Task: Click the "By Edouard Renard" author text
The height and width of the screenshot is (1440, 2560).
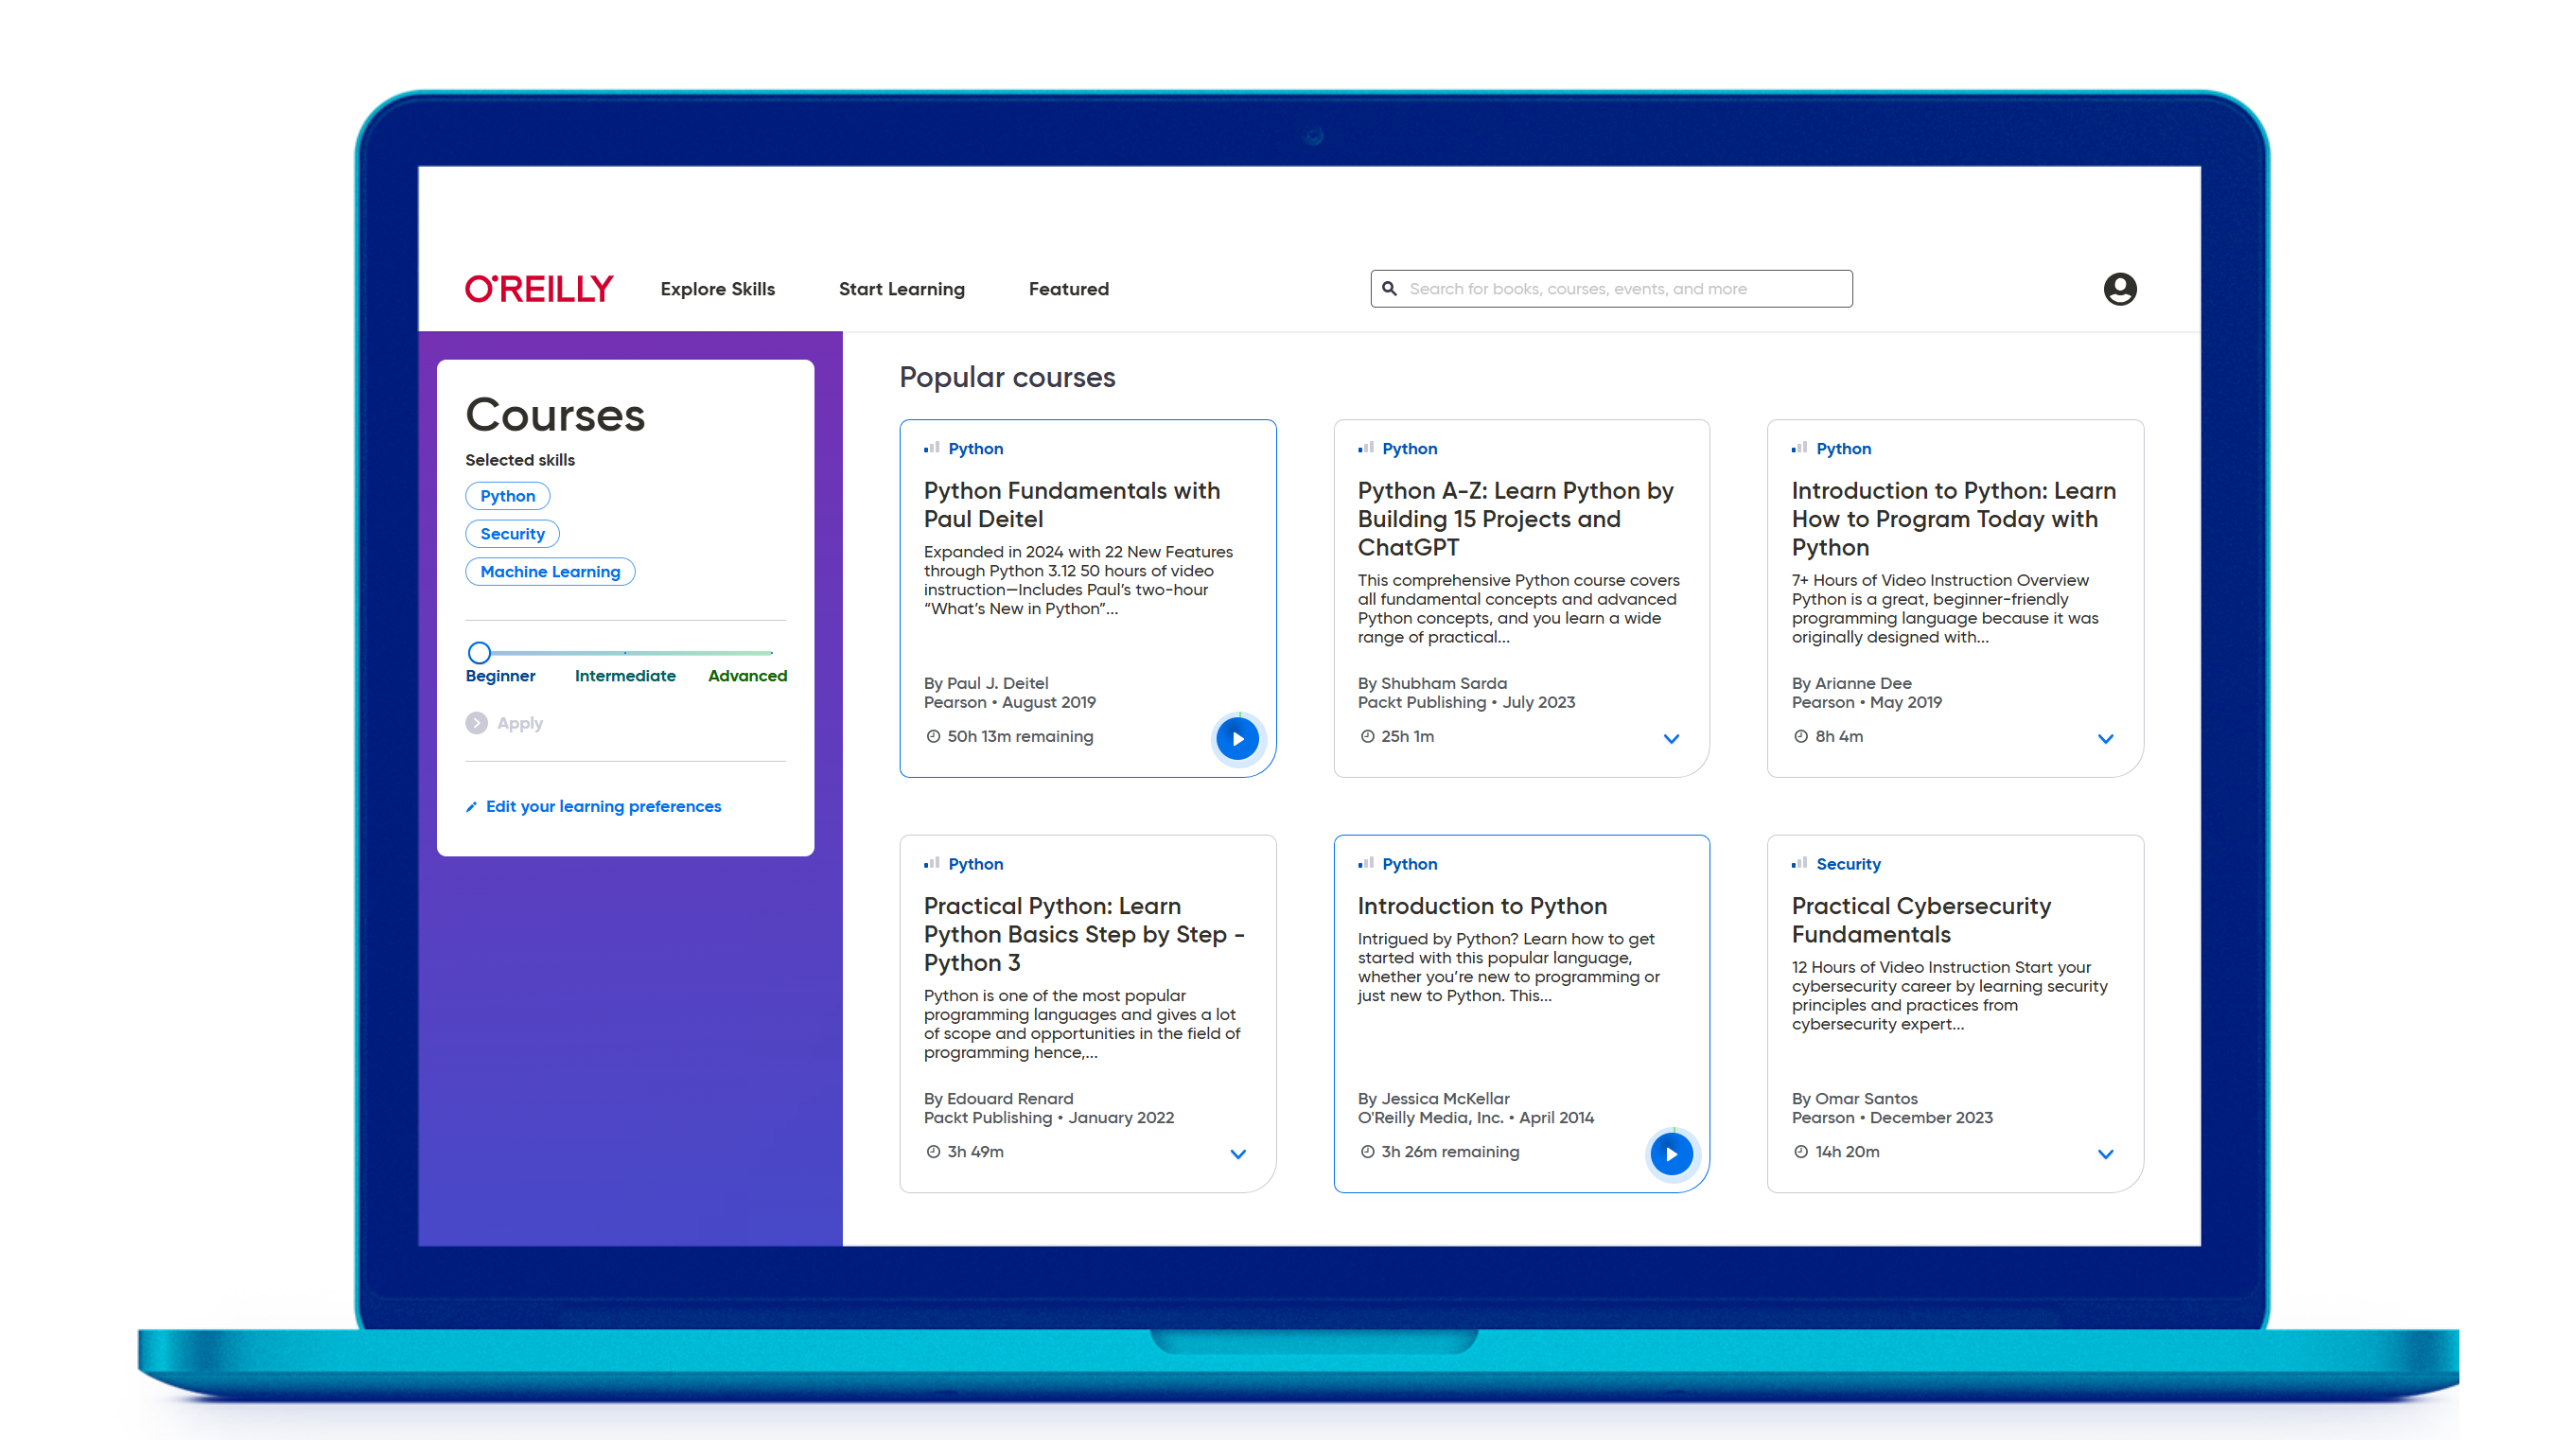Action: (x=998, y=1099)
